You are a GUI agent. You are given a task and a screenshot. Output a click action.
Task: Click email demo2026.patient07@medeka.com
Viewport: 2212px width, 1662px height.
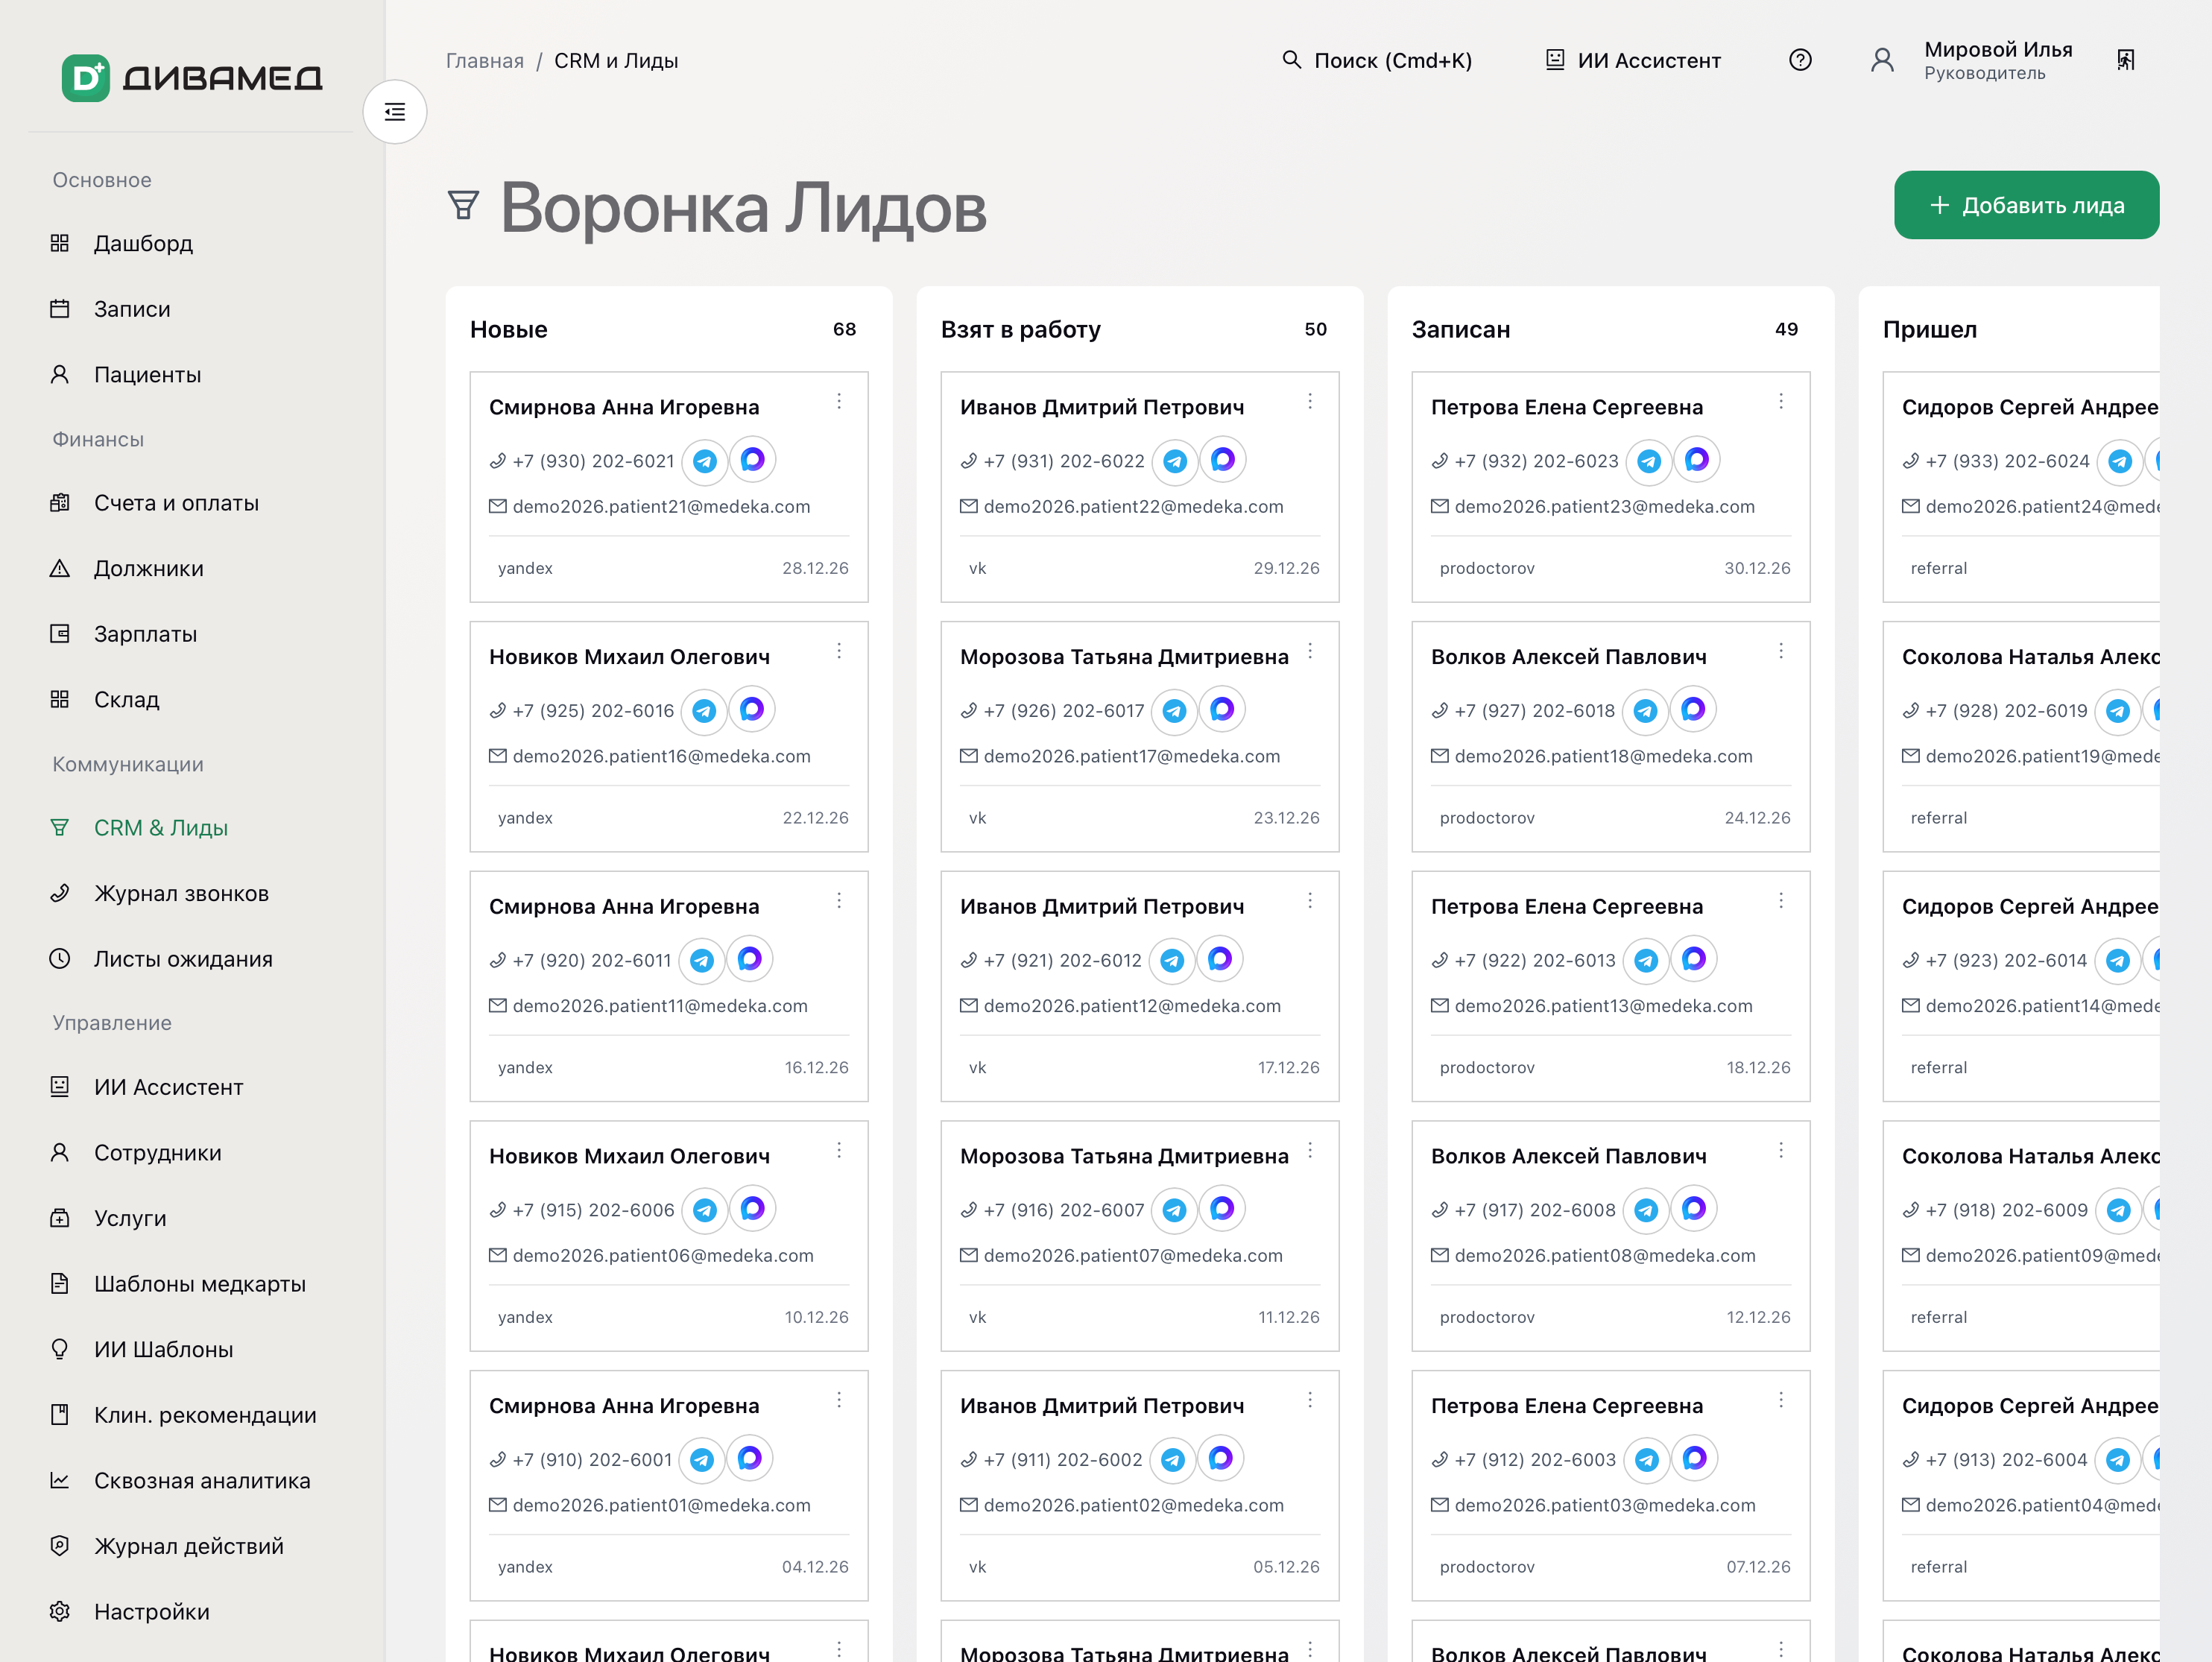(x=1132, y=1256)
